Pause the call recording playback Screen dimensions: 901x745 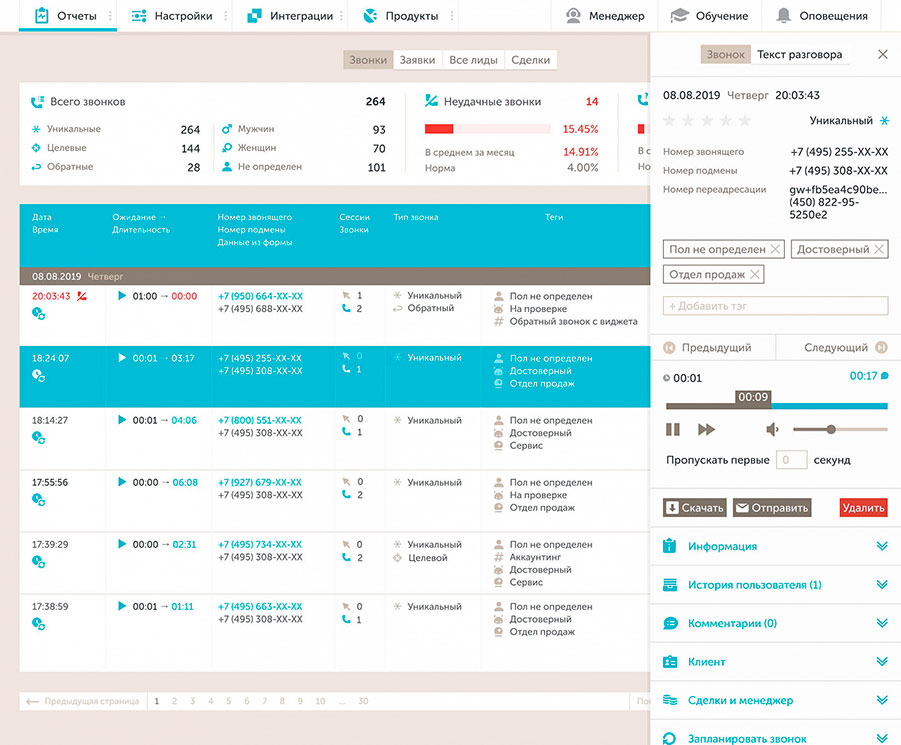coord(673,429)
